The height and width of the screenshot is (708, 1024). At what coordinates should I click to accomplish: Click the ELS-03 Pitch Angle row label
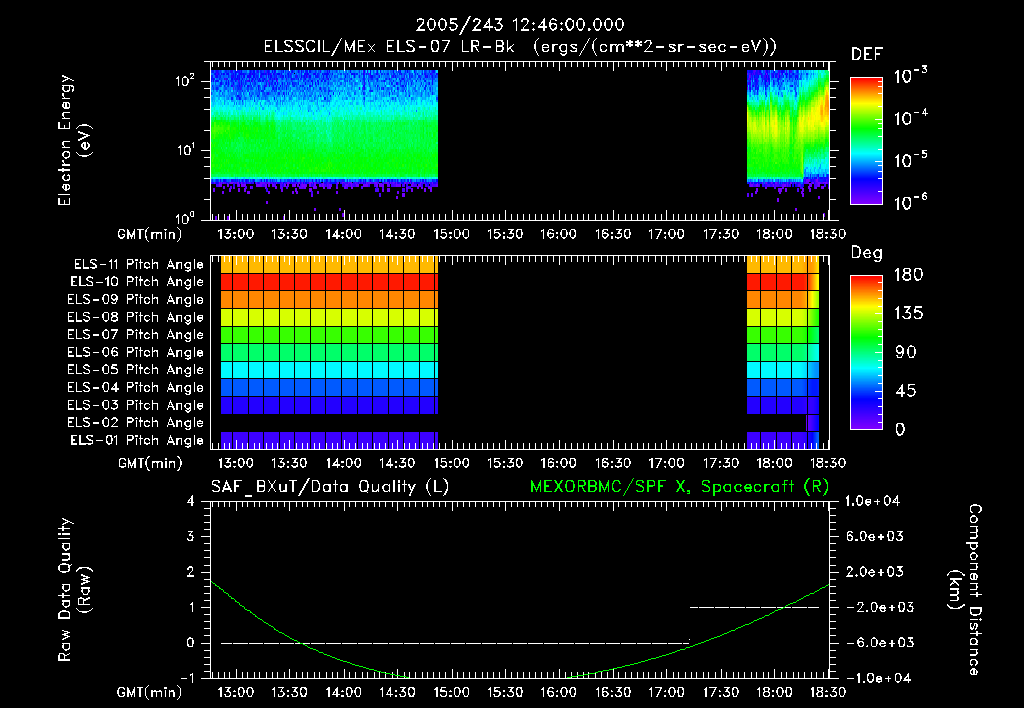pyautogui.click(x=136, y=405)
